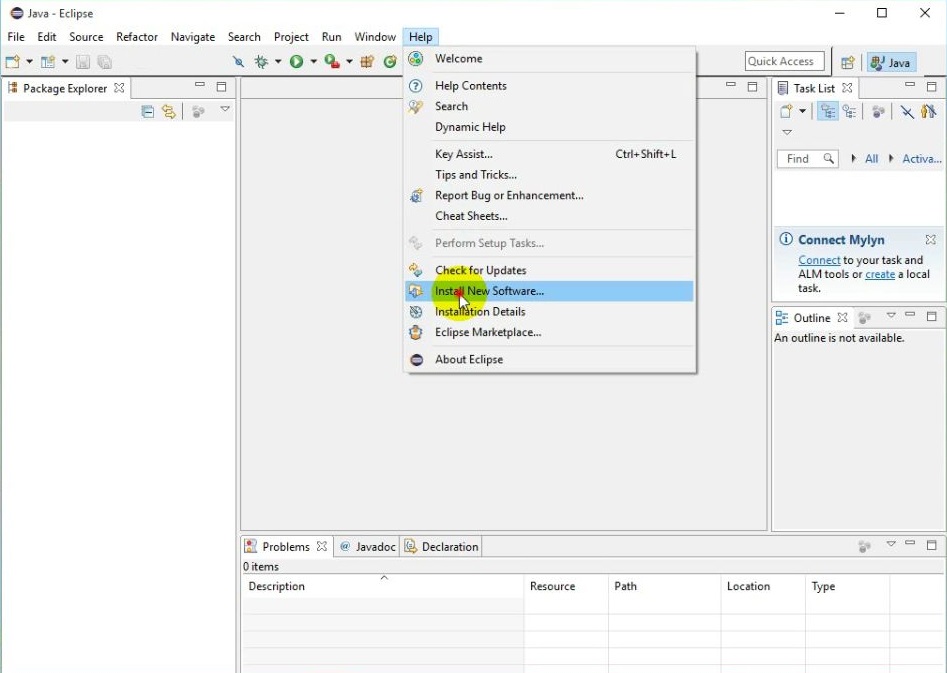Click the Run Last Tool coverage icon
The width and height of the screenshot is (947, 673).
[332, 62]
